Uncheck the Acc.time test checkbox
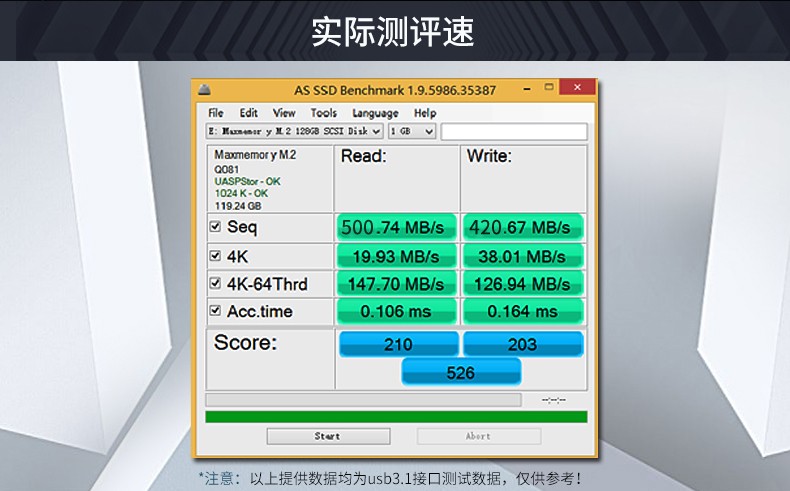This screenshot has width=790, height=491. [215, 310]
